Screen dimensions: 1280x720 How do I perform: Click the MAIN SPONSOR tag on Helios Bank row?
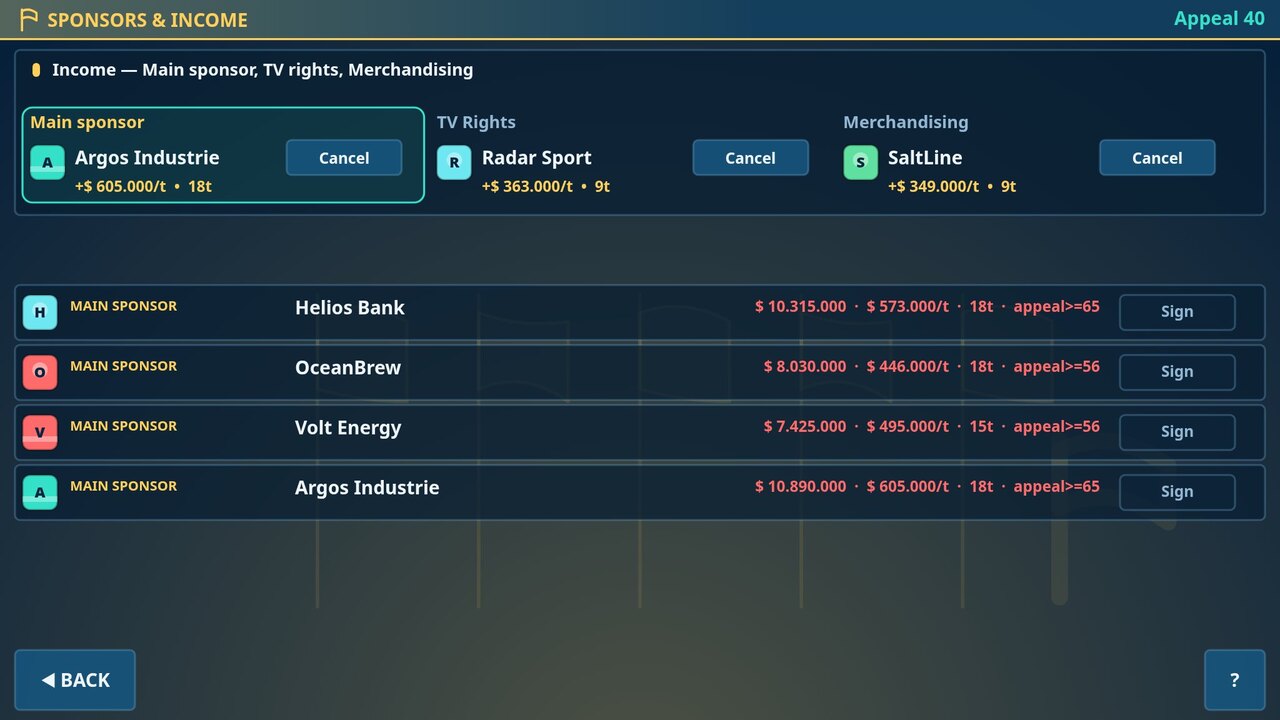point(123,306)
